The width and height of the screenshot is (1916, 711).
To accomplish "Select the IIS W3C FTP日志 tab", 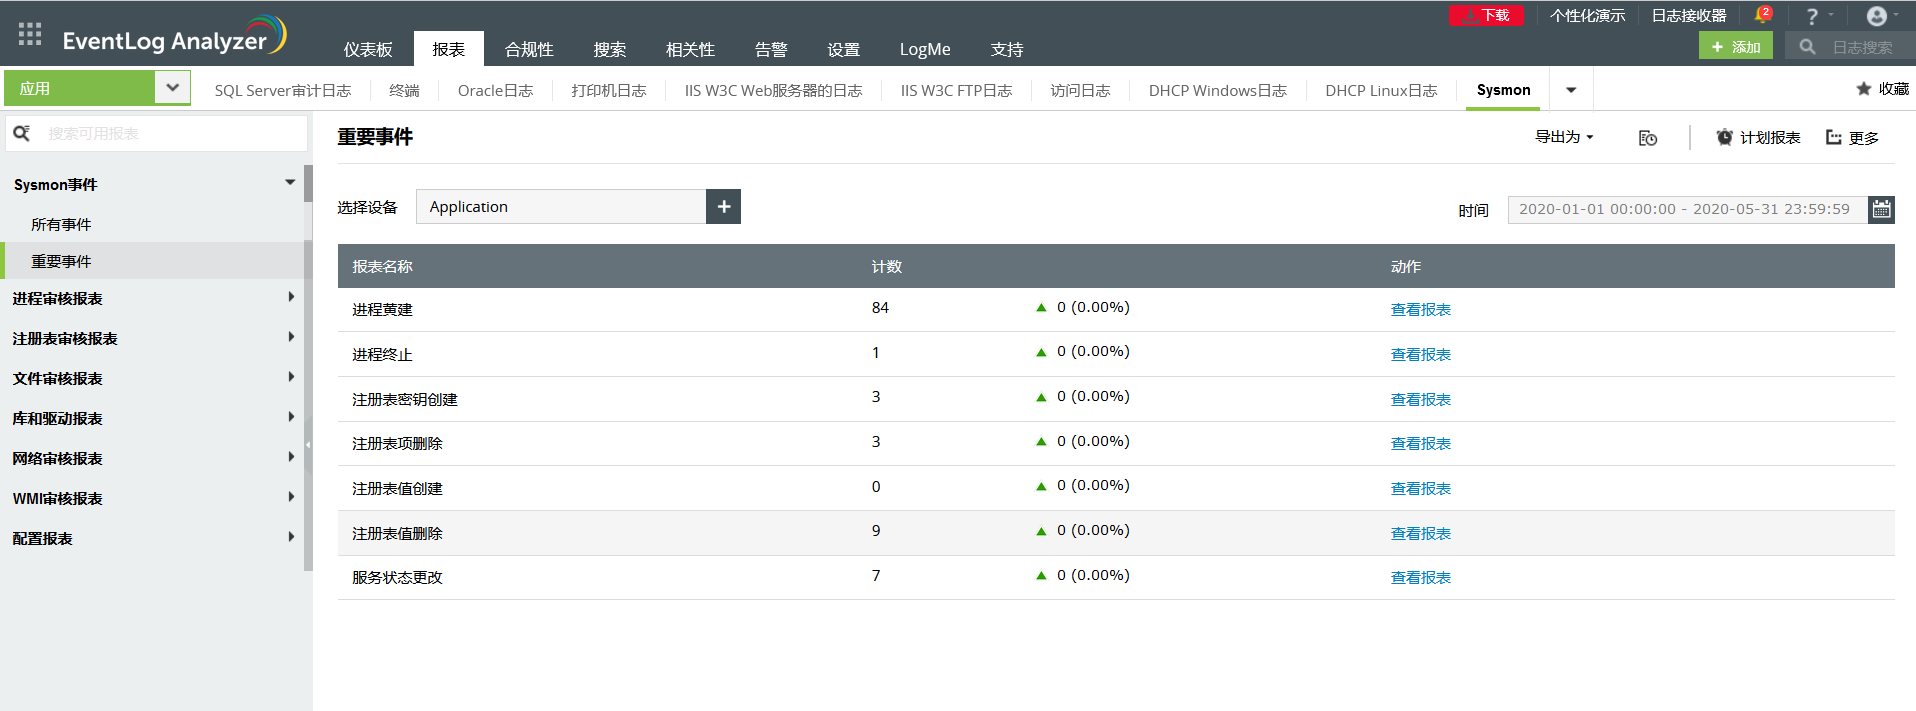I will tap(956, 90).
